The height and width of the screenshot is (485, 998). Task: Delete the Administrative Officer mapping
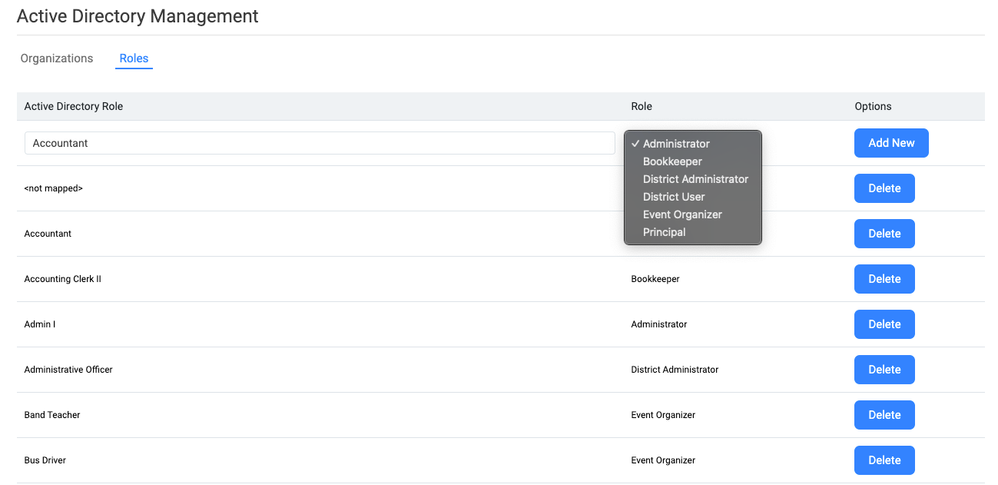[884, 370]
